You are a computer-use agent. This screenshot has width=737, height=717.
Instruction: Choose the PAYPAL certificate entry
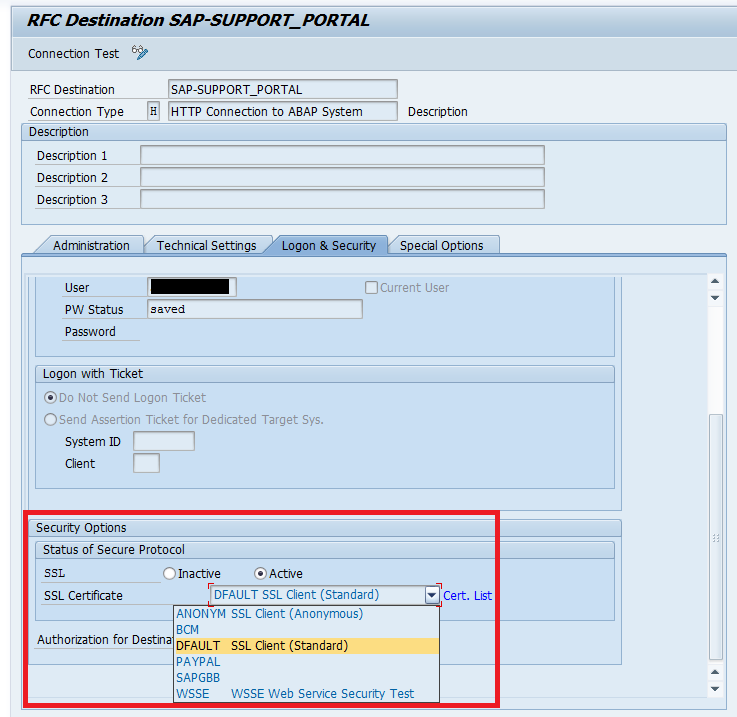point(306,662)
